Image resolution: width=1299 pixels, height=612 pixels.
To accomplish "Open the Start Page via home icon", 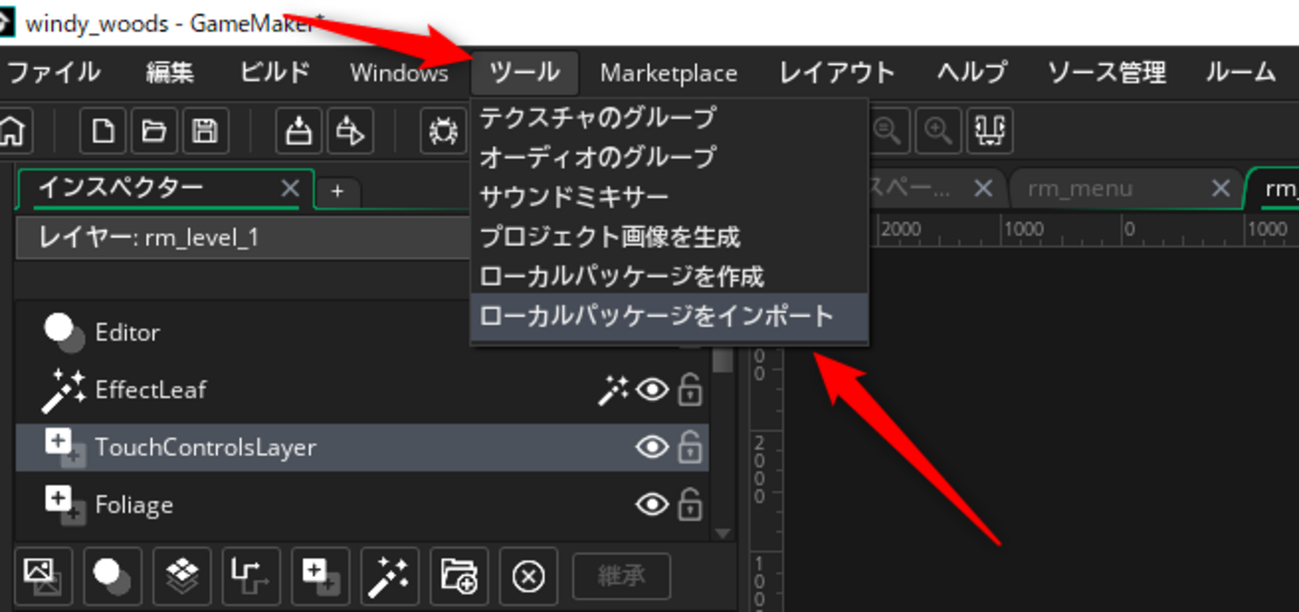I will pos(12,131).
